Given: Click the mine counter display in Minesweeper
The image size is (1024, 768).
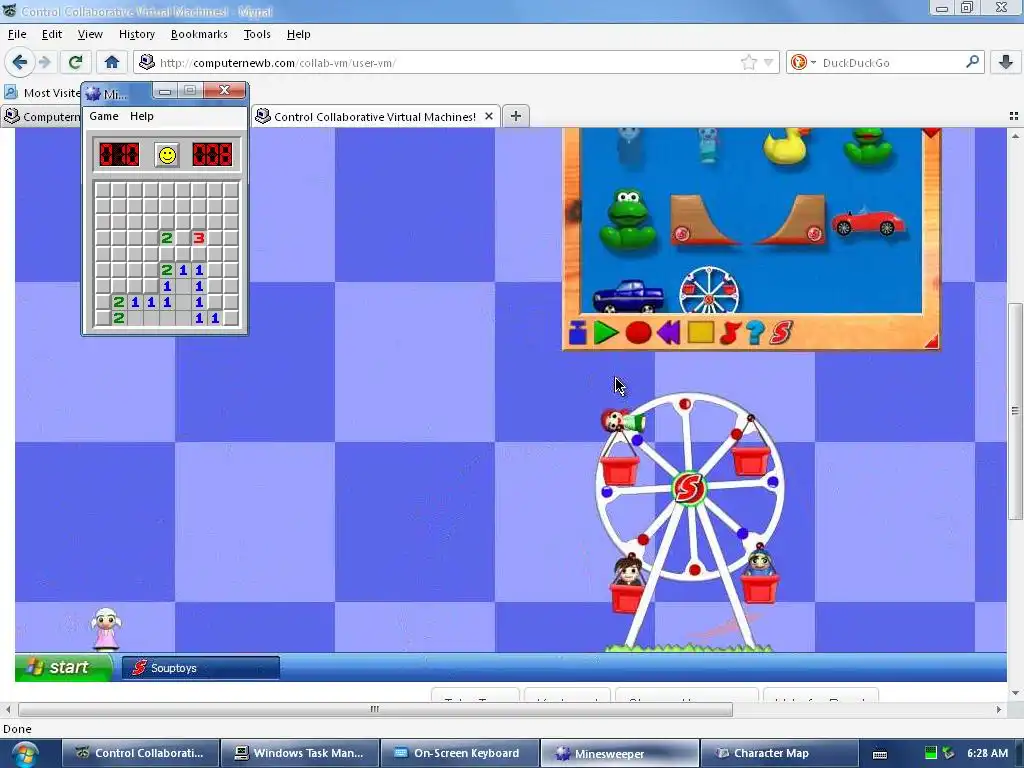Looking at the screenshot, I should [x=119, y=155].
